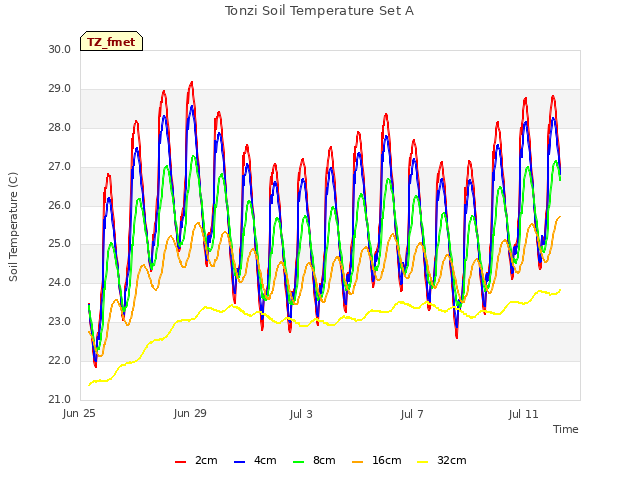Screen dimensions: 640x480
Task: Click the chart title Tonzi Soil Temperature Set A
Action: point(320,11)
